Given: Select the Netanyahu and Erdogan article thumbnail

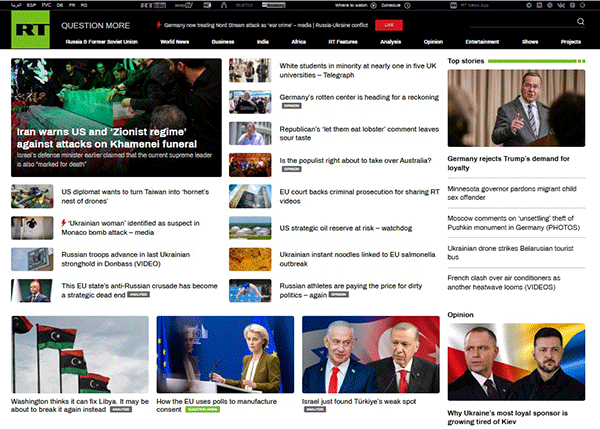Looking at the screenshot, I should tap(370, 354).
